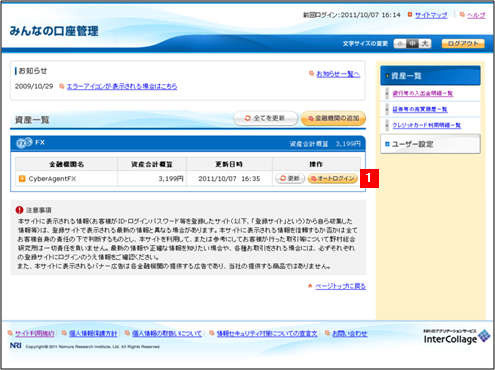Image resolution: width=495 pixels, height=370 pixels.
Task: Open the ヘルプ link
Action: [476, 15]
